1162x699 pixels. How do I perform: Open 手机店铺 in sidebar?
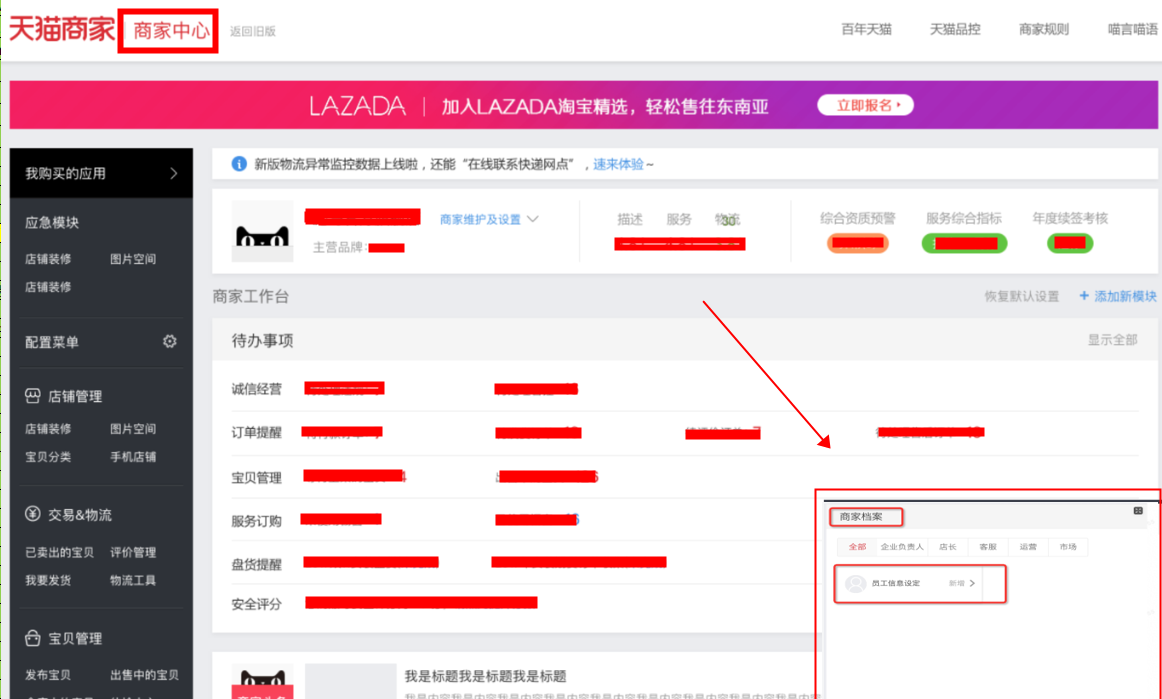coord(133,457)
